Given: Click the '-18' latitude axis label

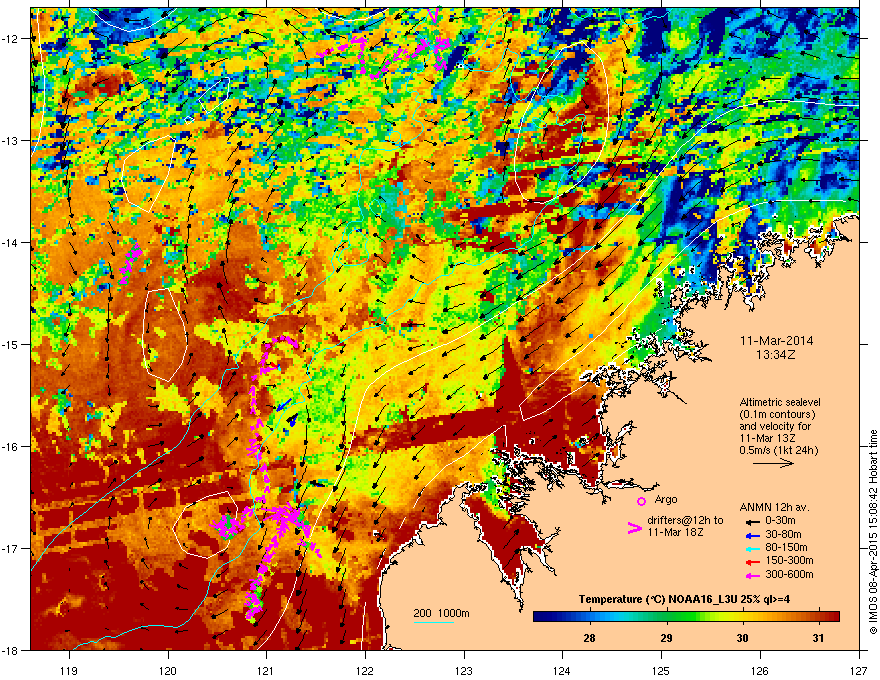Looking at the screenshot, I should [11, 650].
